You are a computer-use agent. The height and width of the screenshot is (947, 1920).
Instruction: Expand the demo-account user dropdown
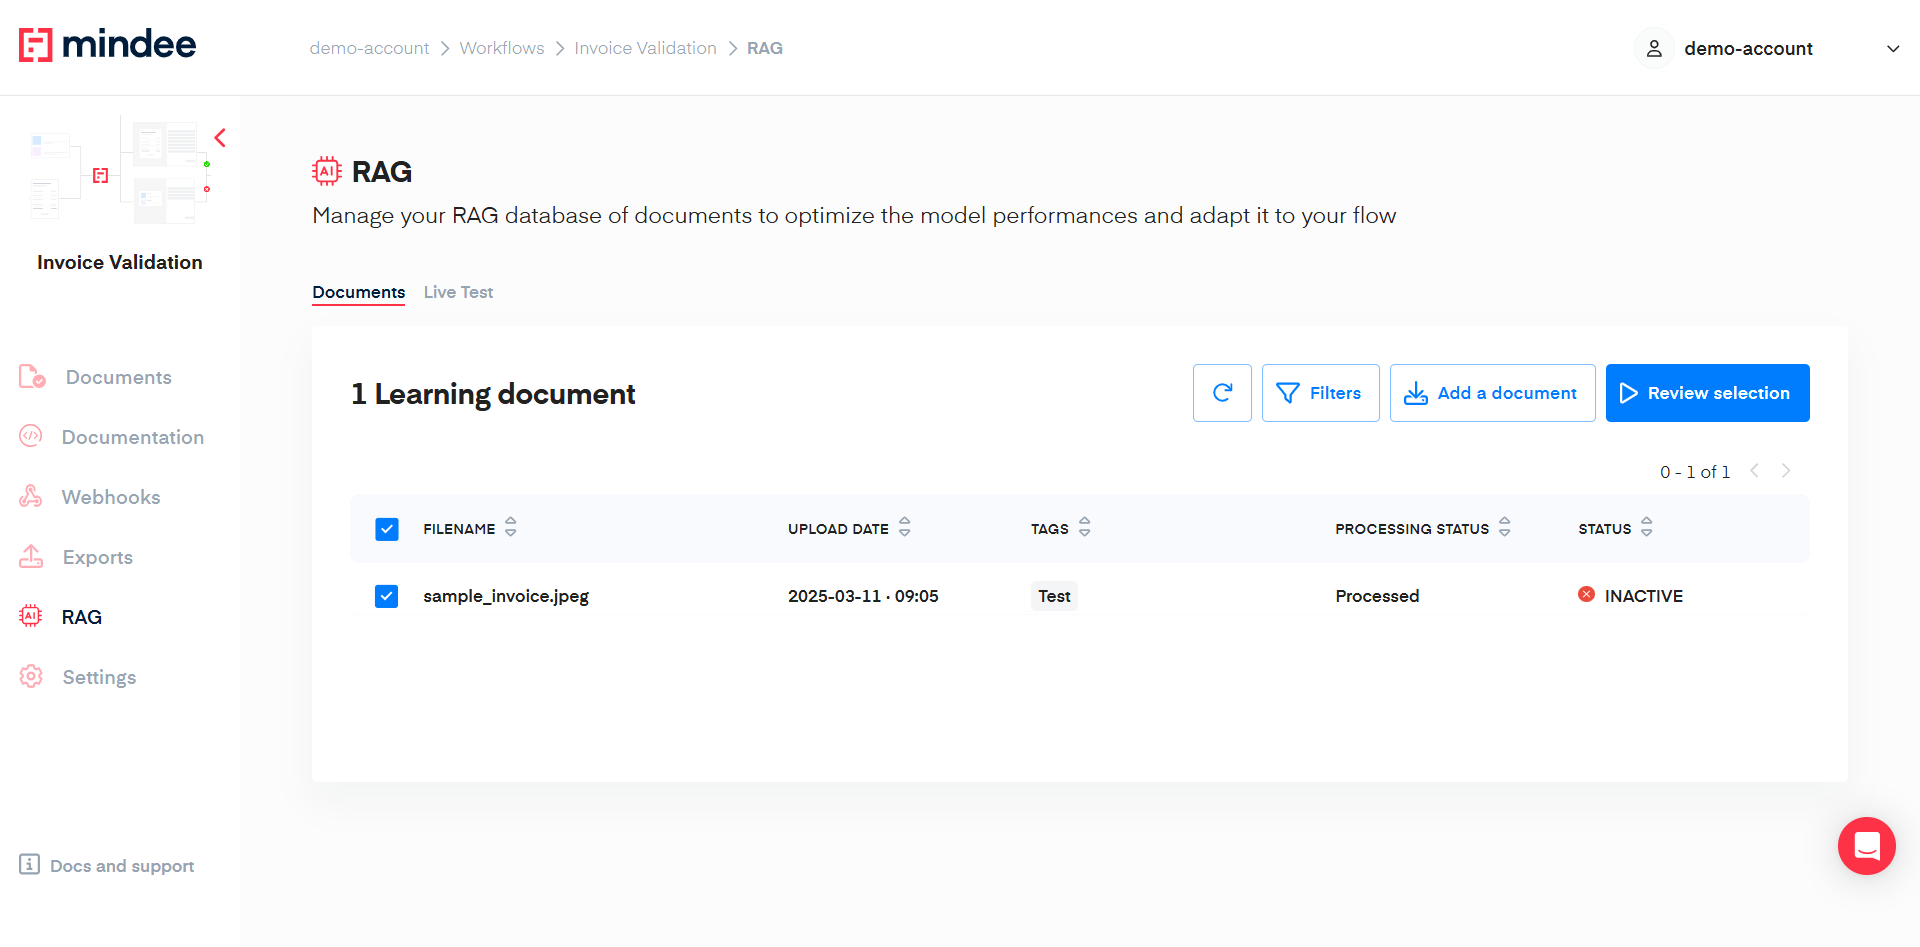click(x=1892, y=49)
